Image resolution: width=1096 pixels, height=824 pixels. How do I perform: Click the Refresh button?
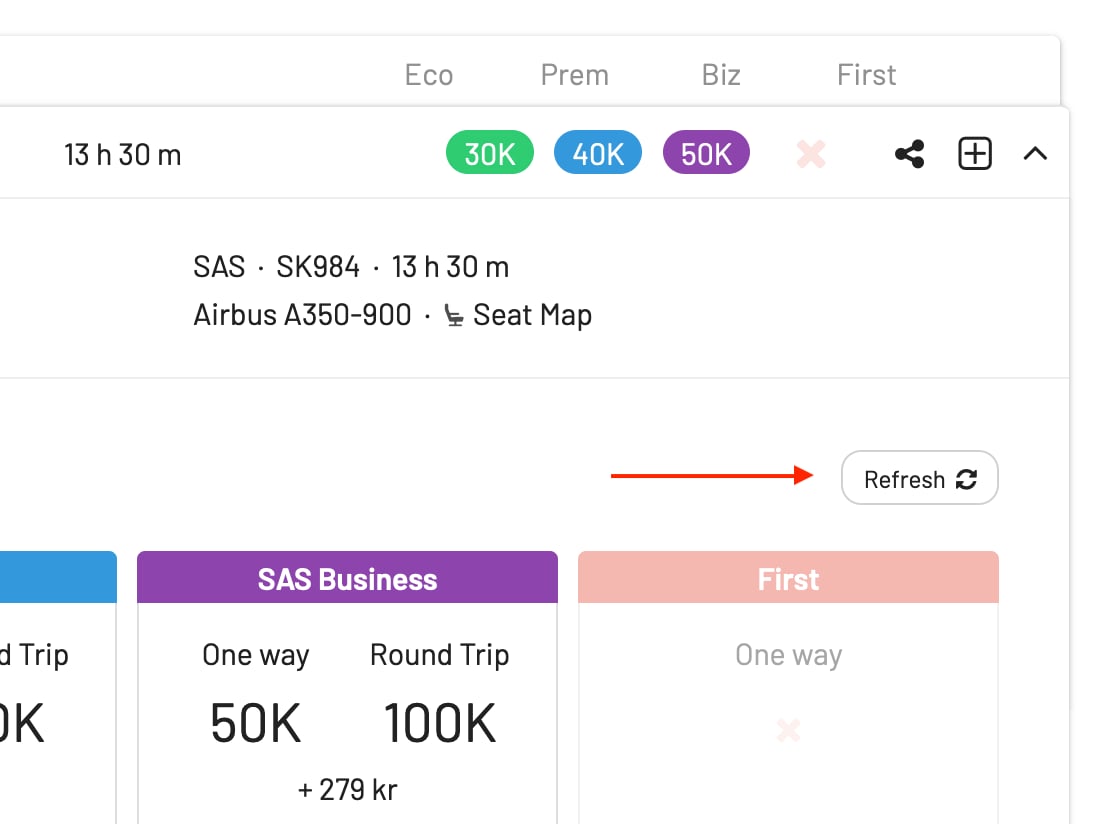[x=918, y=478]
